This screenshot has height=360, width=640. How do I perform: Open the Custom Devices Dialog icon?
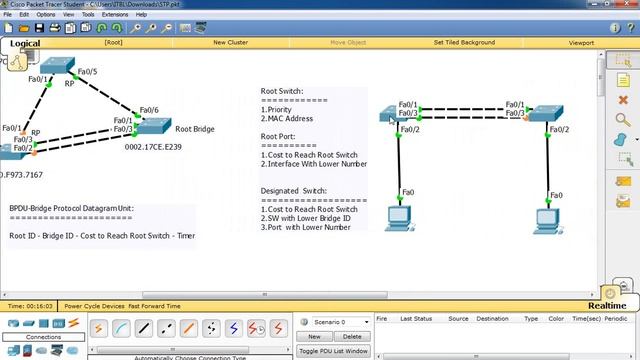(200, 27)
